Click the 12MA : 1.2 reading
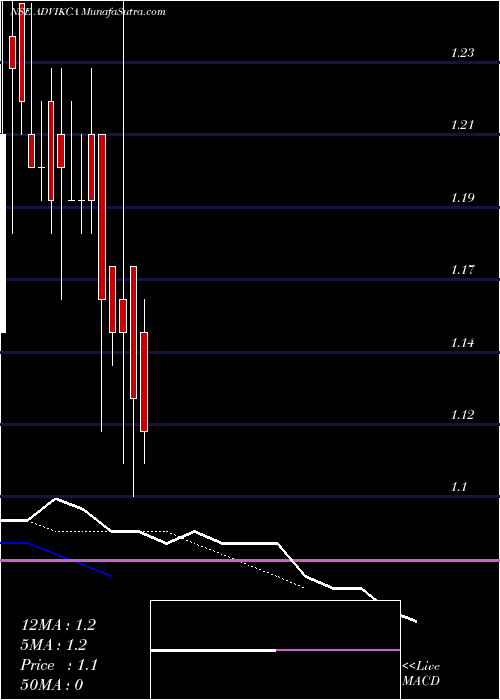The height and width of the screenshot is (700, 500). tap(58, 625)
